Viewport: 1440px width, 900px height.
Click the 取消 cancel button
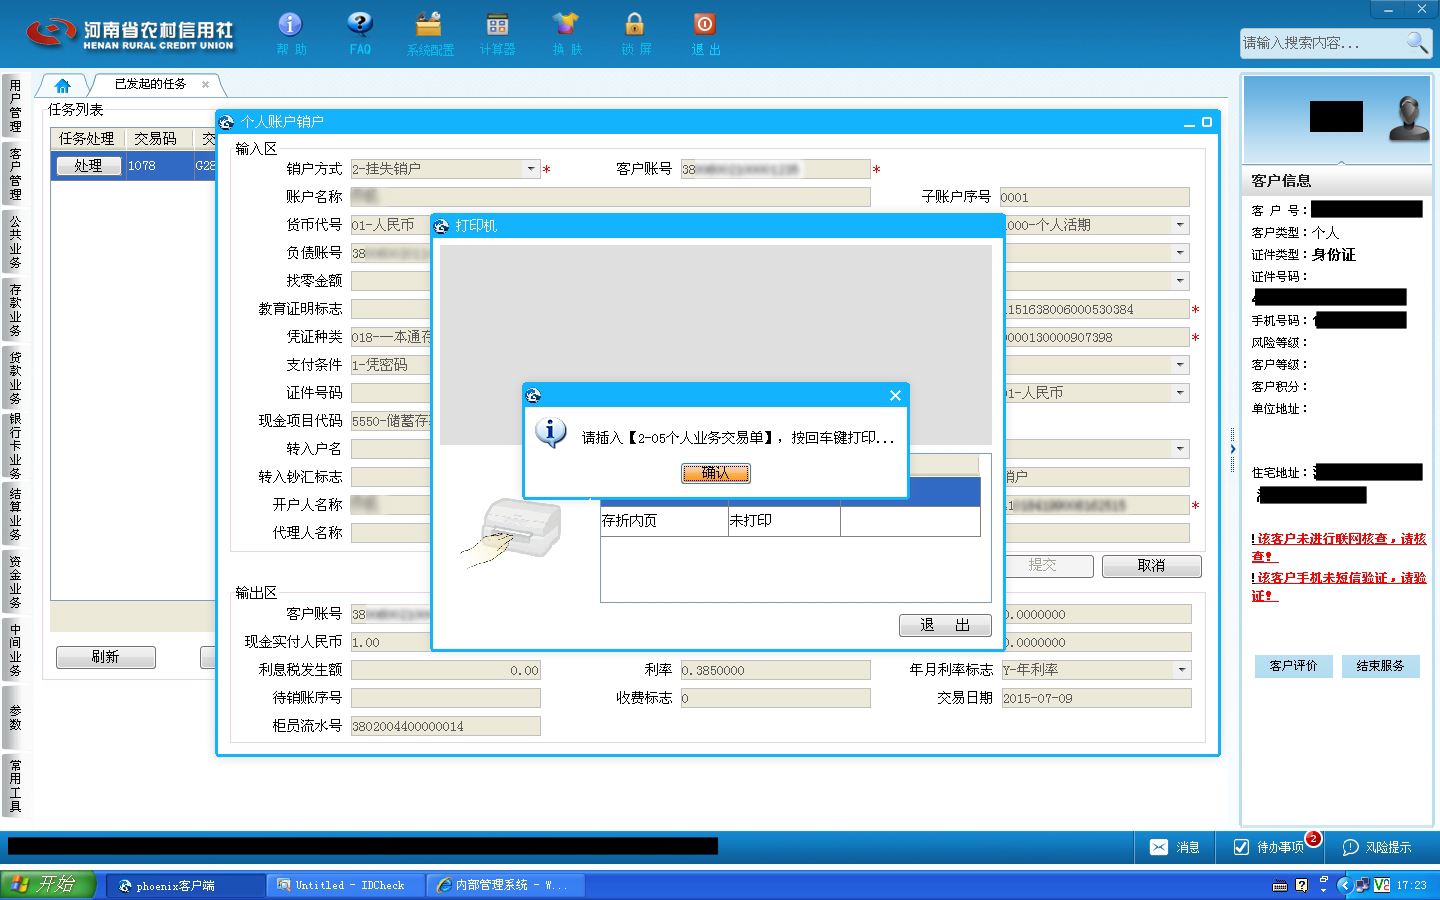1151,565
